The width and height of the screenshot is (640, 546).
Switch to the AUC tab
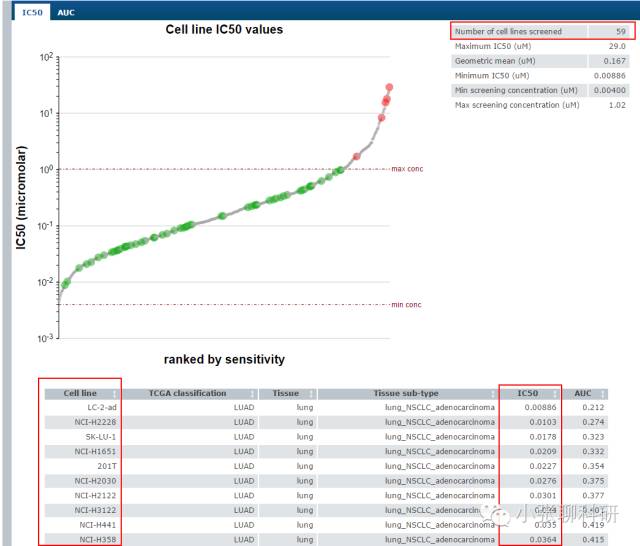point(66,13)
